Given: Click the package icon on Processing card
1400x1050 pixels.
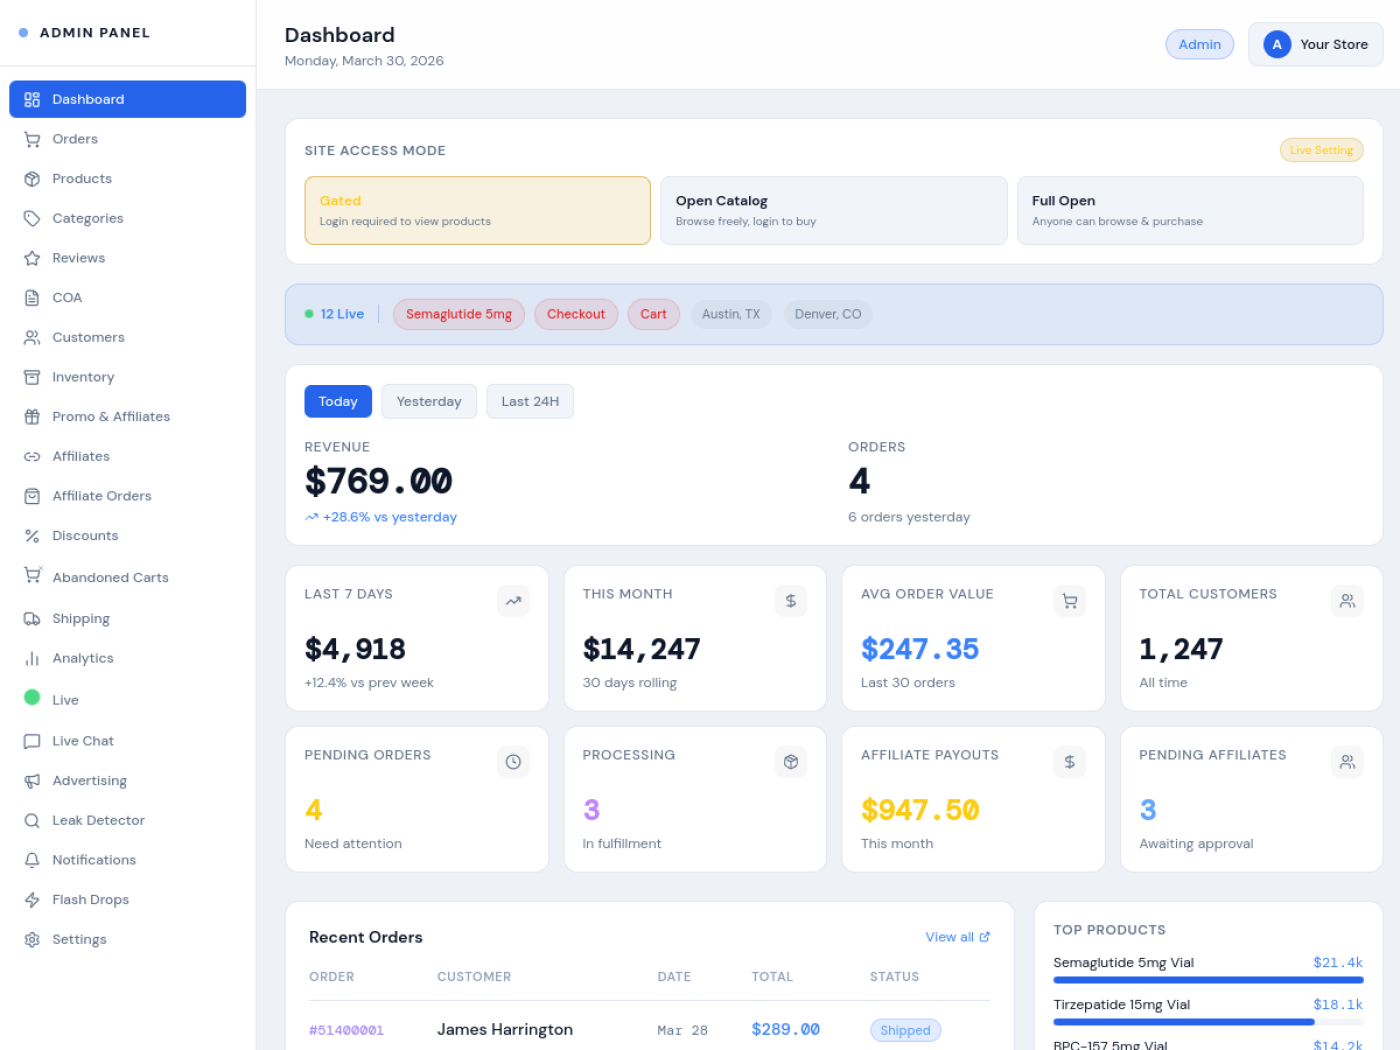Looking at the screenshot, I should (x=791, y=762).
